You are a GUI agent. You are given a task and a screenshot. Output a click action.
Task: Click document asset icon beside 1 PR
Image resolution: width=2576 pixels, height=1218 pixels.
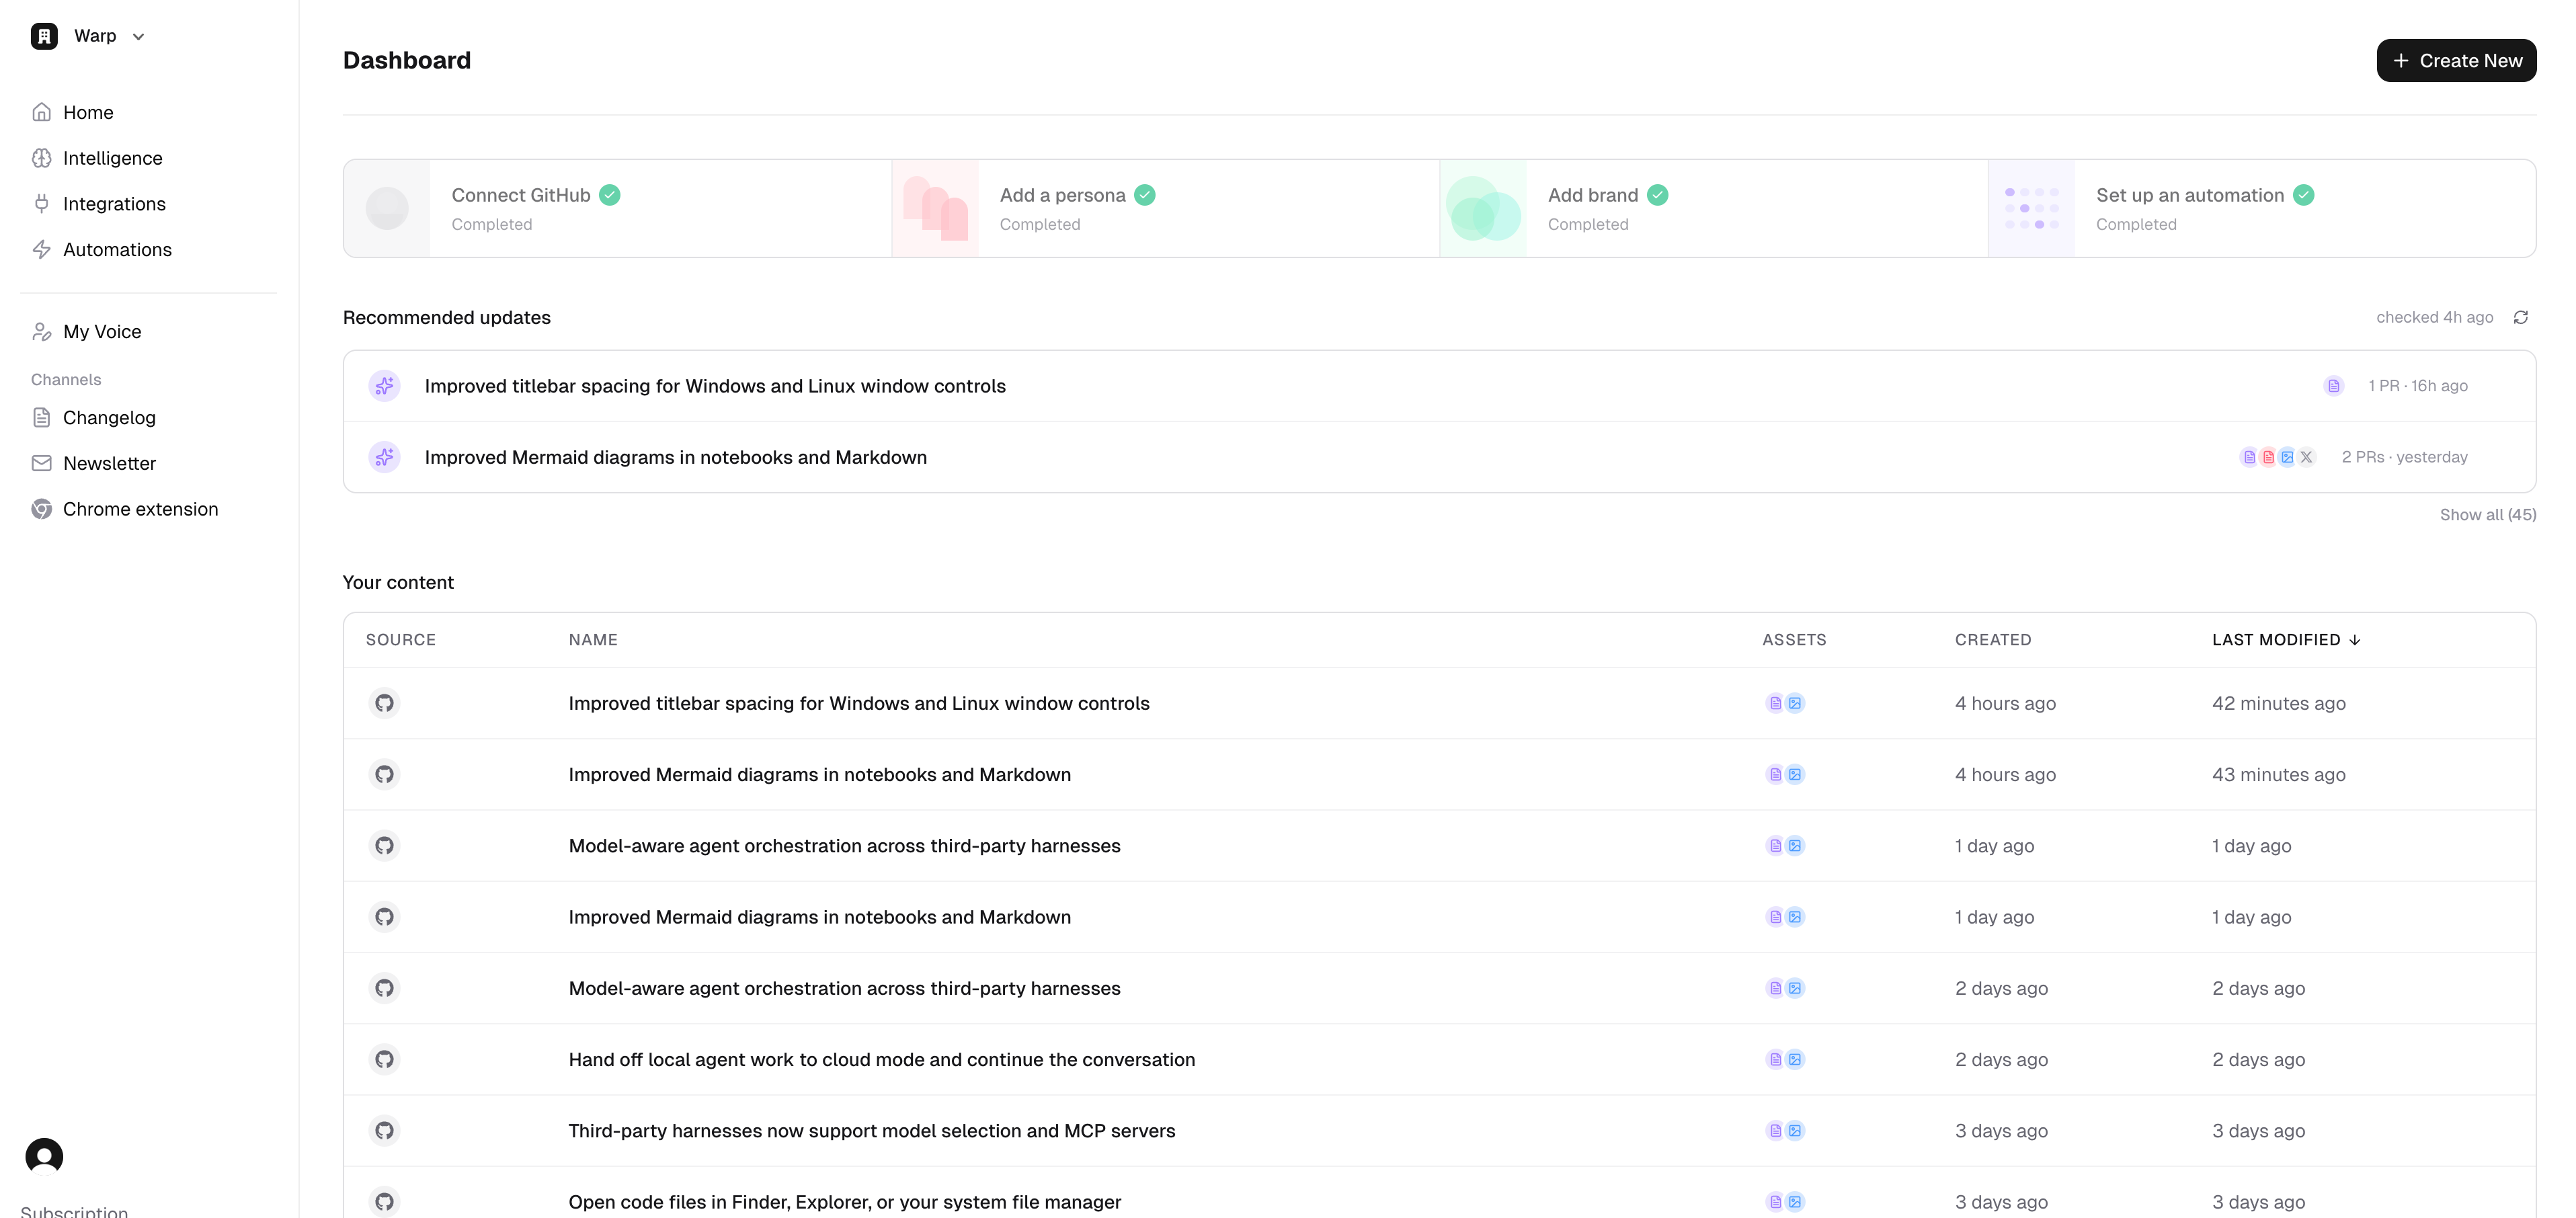pyautogui.click(x=2334, y=386)
